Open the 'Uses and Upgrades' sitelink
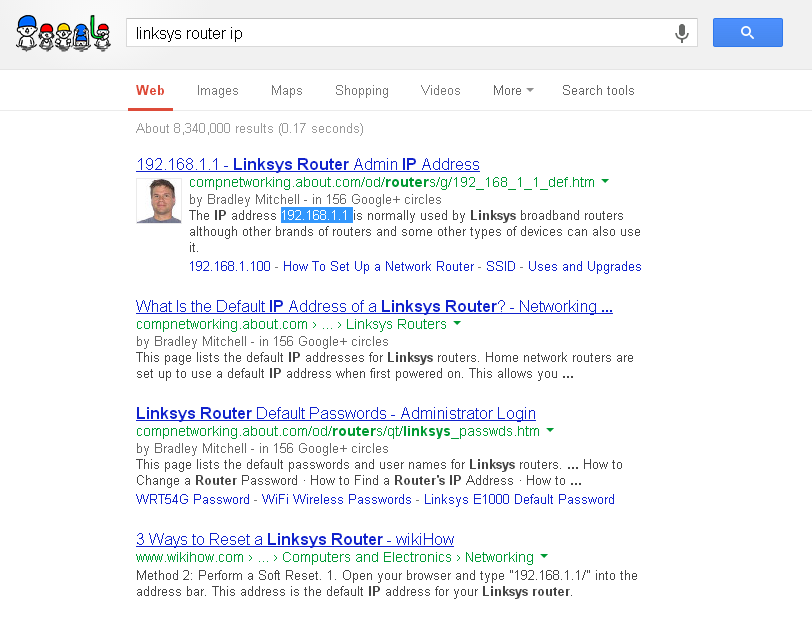812x620 pixels. 585,266
